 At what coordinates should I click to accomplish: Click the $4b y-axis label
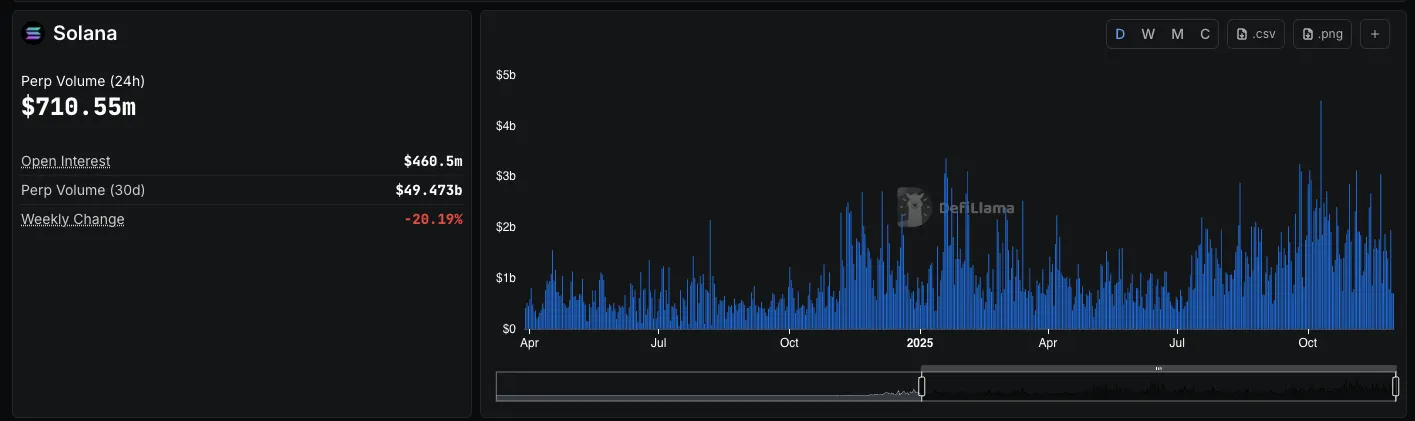point(506,126)
